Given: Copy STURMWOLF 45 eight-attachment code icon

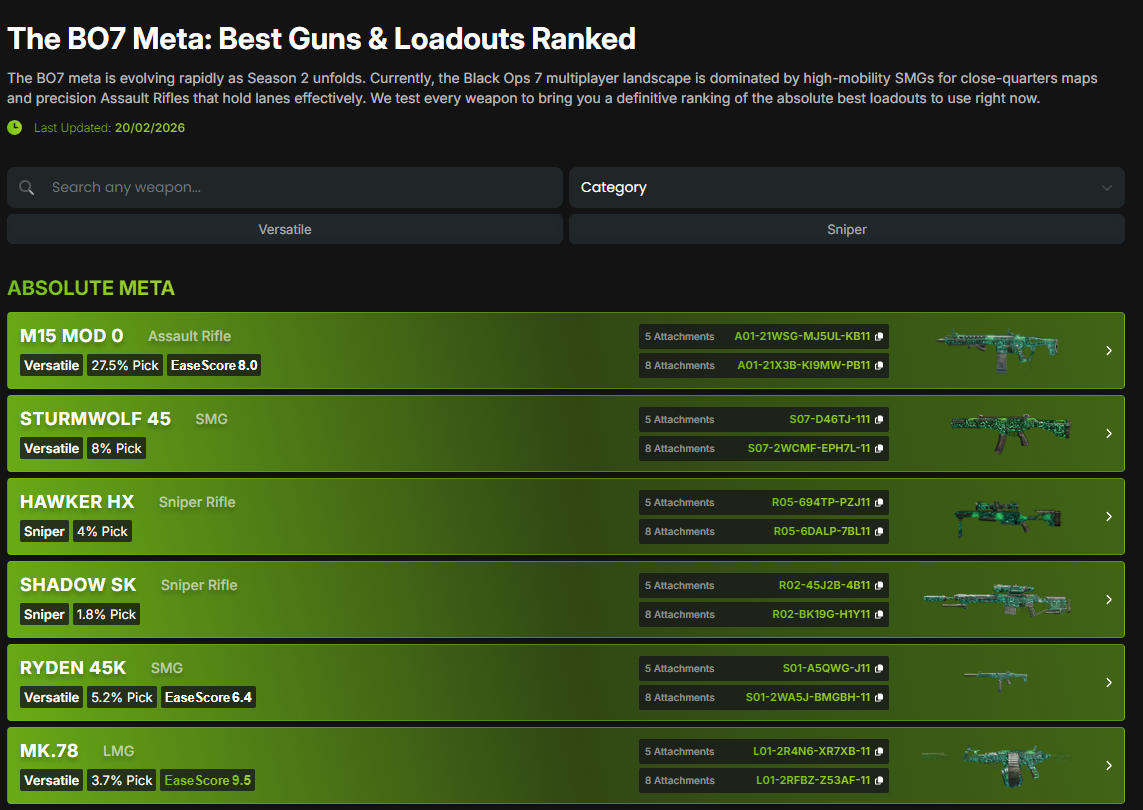Looking at the screenshot, I should coord(879,449).
